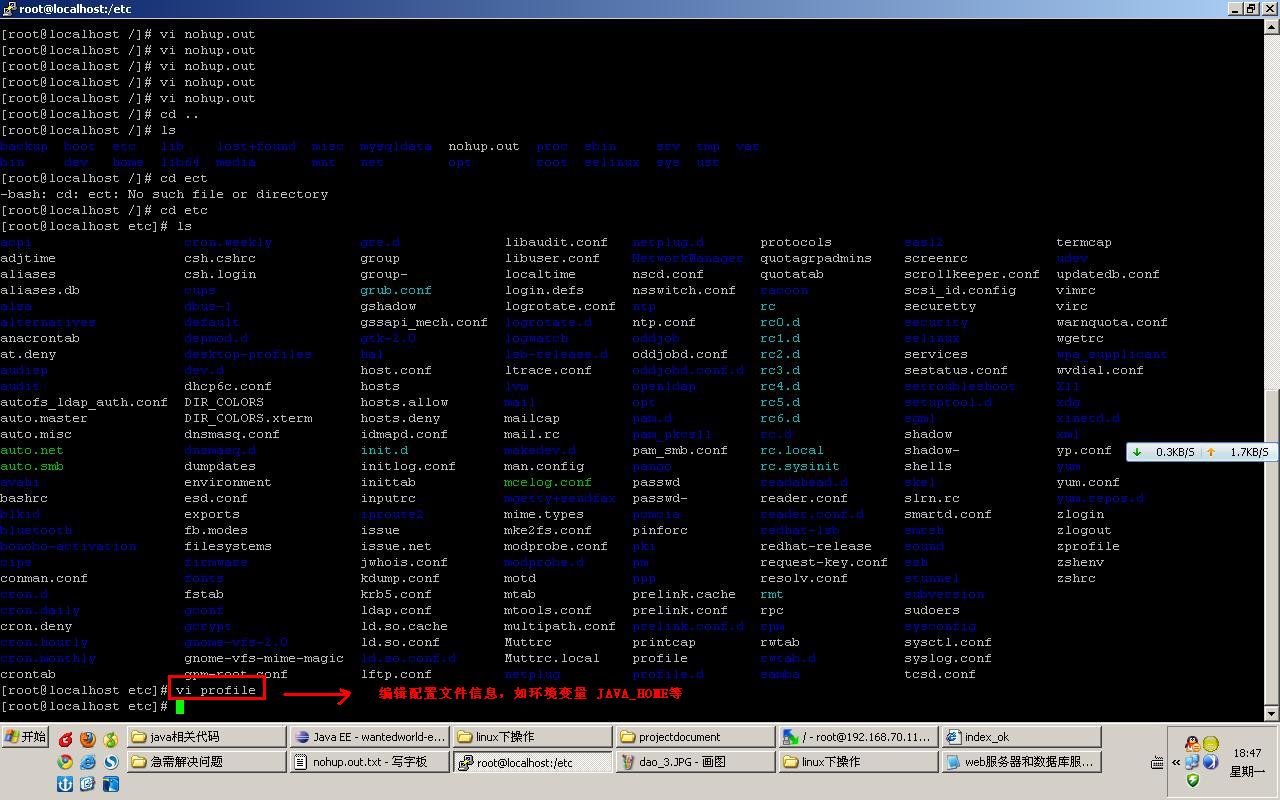Click the DIR_COLORS.xterm entry

pyautogui.click(x=248, y=418)
